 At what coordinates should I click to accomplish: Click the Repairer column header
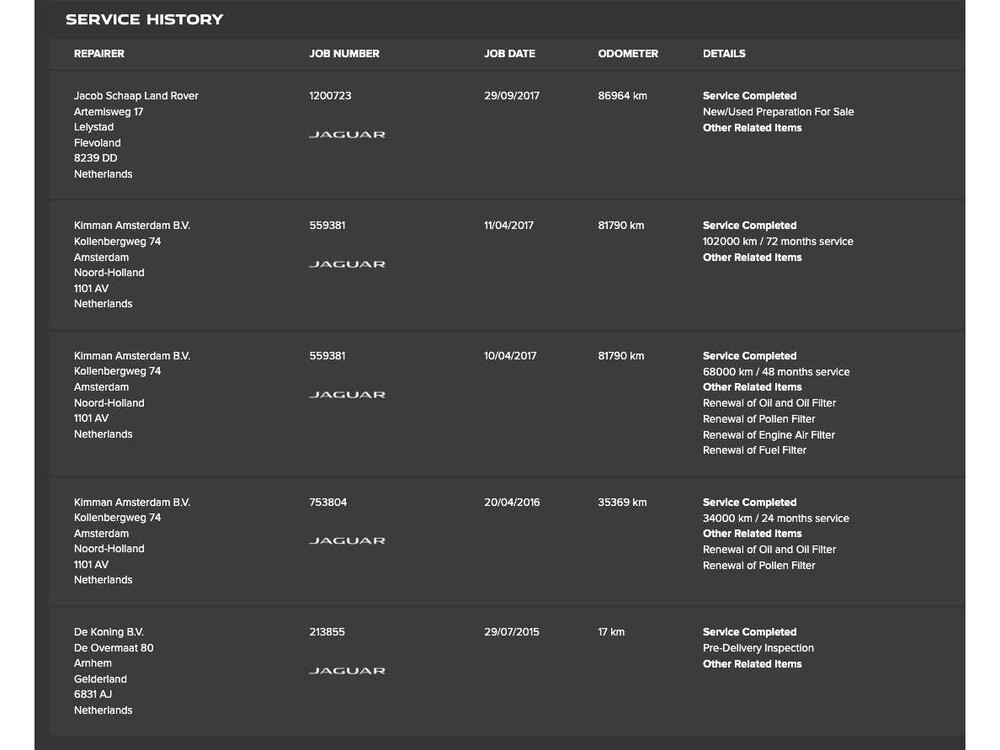click(x=99, y=54)
